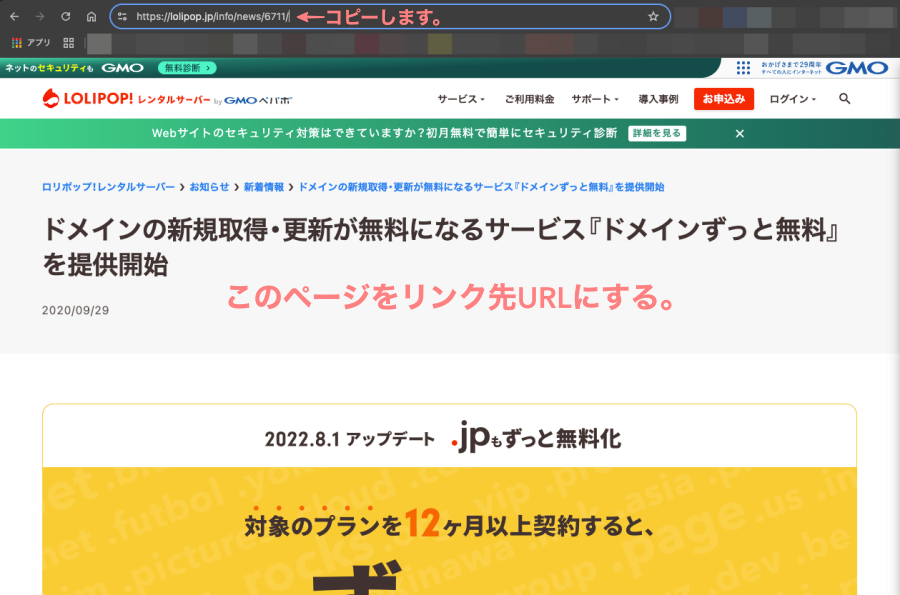
Task: Dismiss the green security banner
Action: (740, 134)
